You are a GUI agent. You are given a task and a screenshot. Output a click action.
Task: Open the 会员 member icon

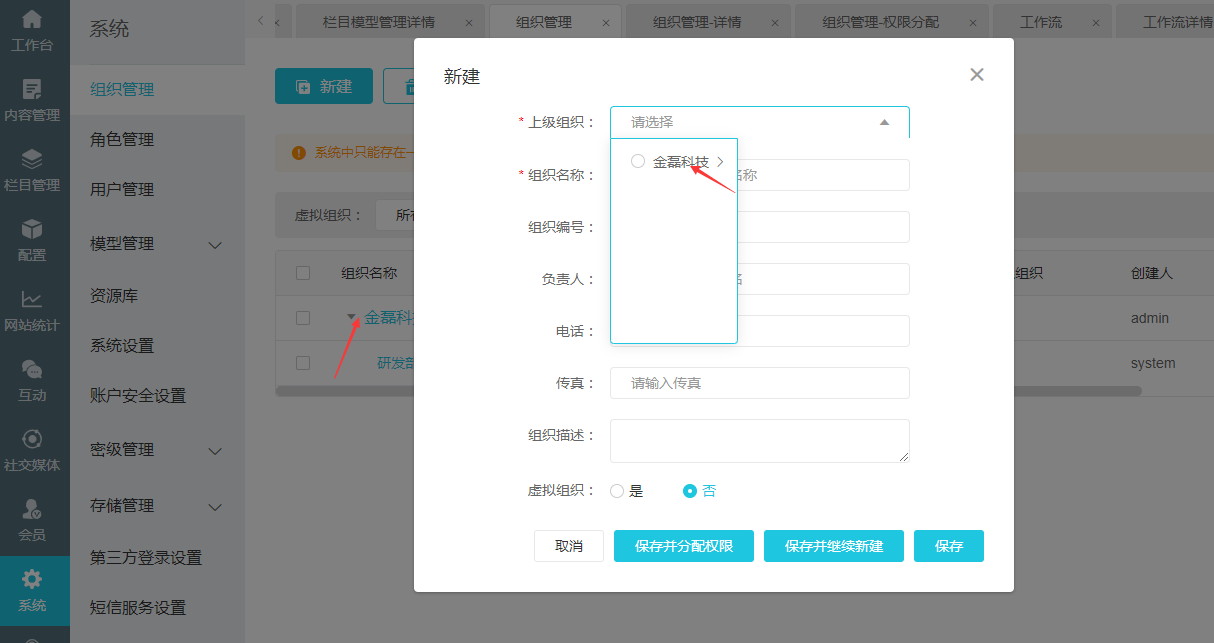click(32, 509)
